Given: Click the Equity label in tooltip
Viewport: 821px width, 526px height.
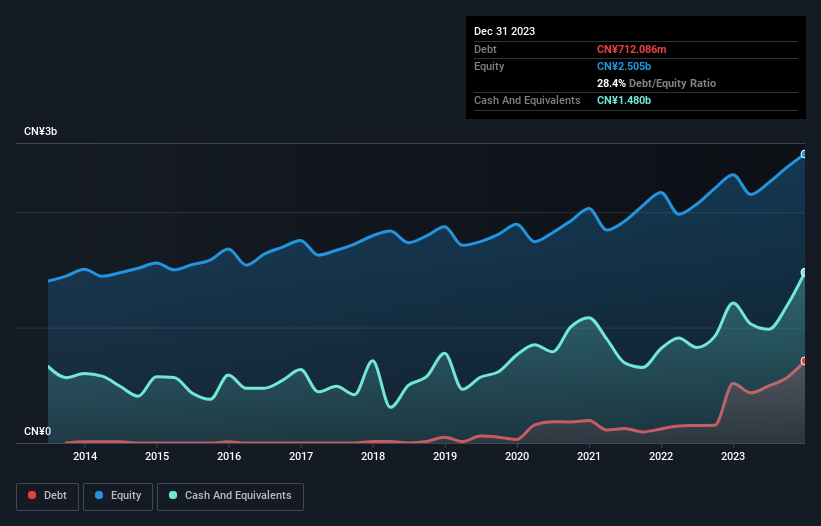Looking at the screenshot, I should tap(489, 66).
